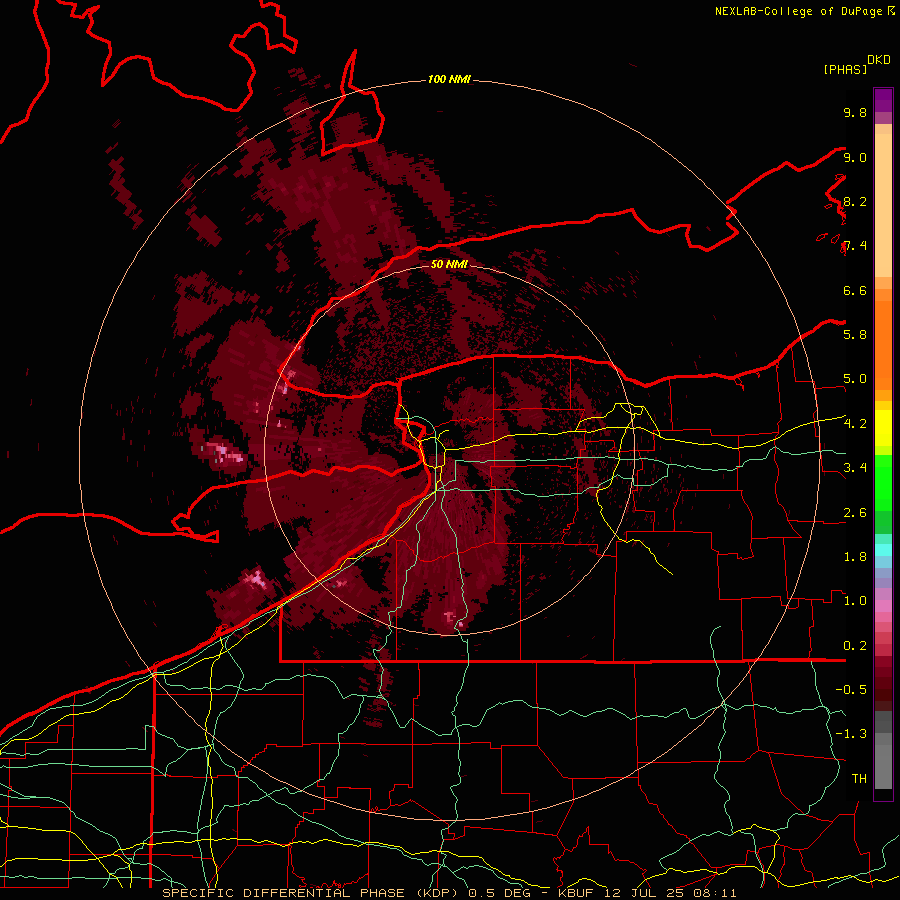This screenshot has width=900, height=900.
Task: Click the [PHAS] legend header
Action: (x=845, y=69)
